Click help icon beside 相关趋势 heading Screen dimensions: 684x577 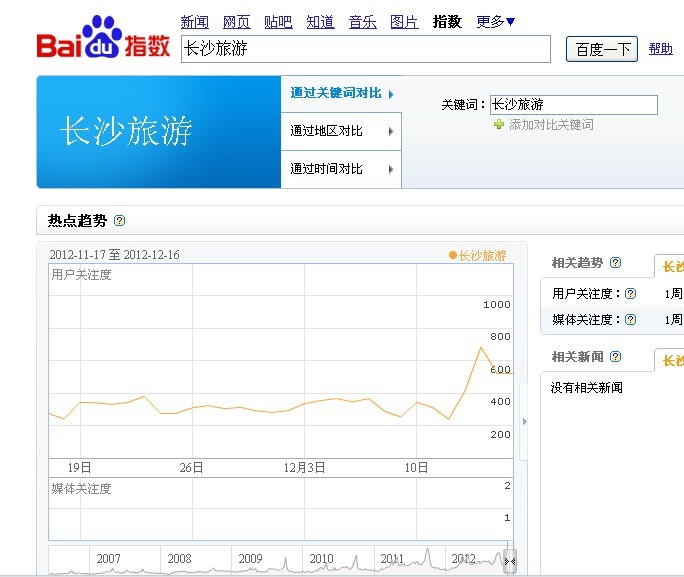pyautogui.click(x=615, y=263)
